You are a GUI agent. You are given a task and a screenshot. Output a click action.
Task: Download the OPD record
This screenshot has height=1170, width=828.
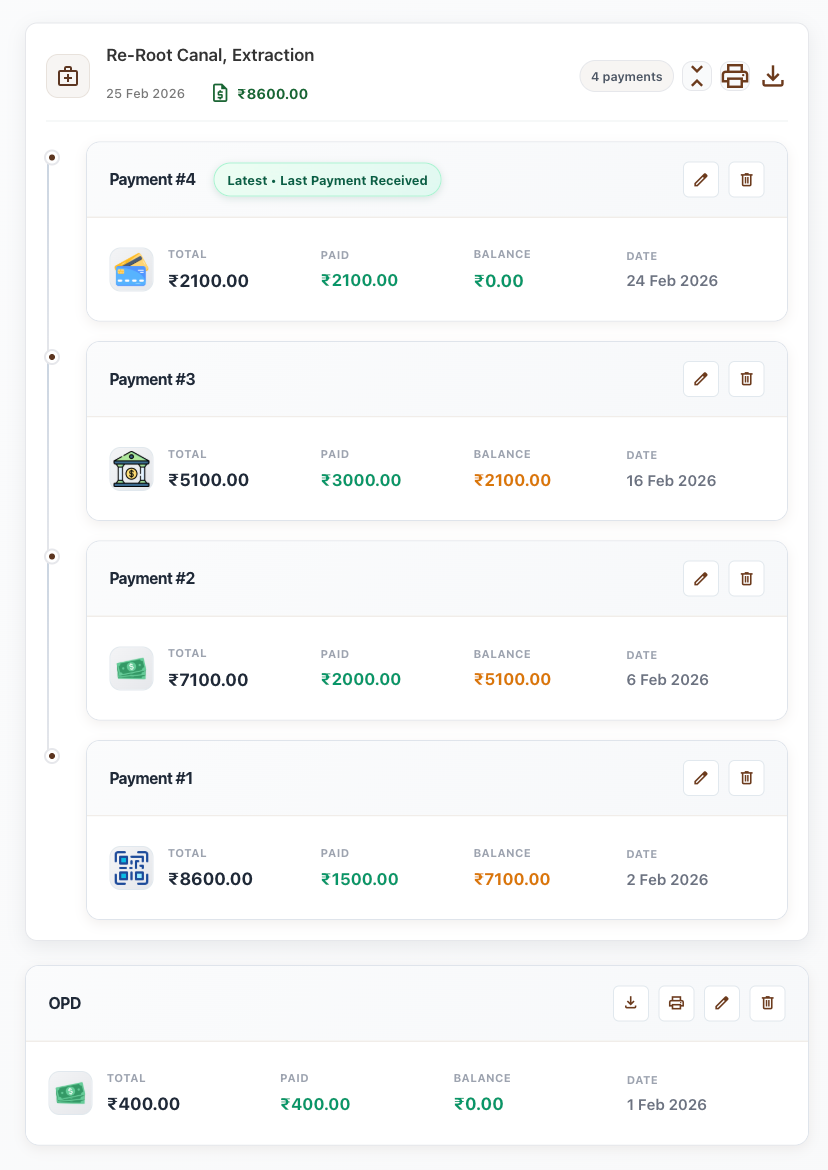(x=631, y=1003)
